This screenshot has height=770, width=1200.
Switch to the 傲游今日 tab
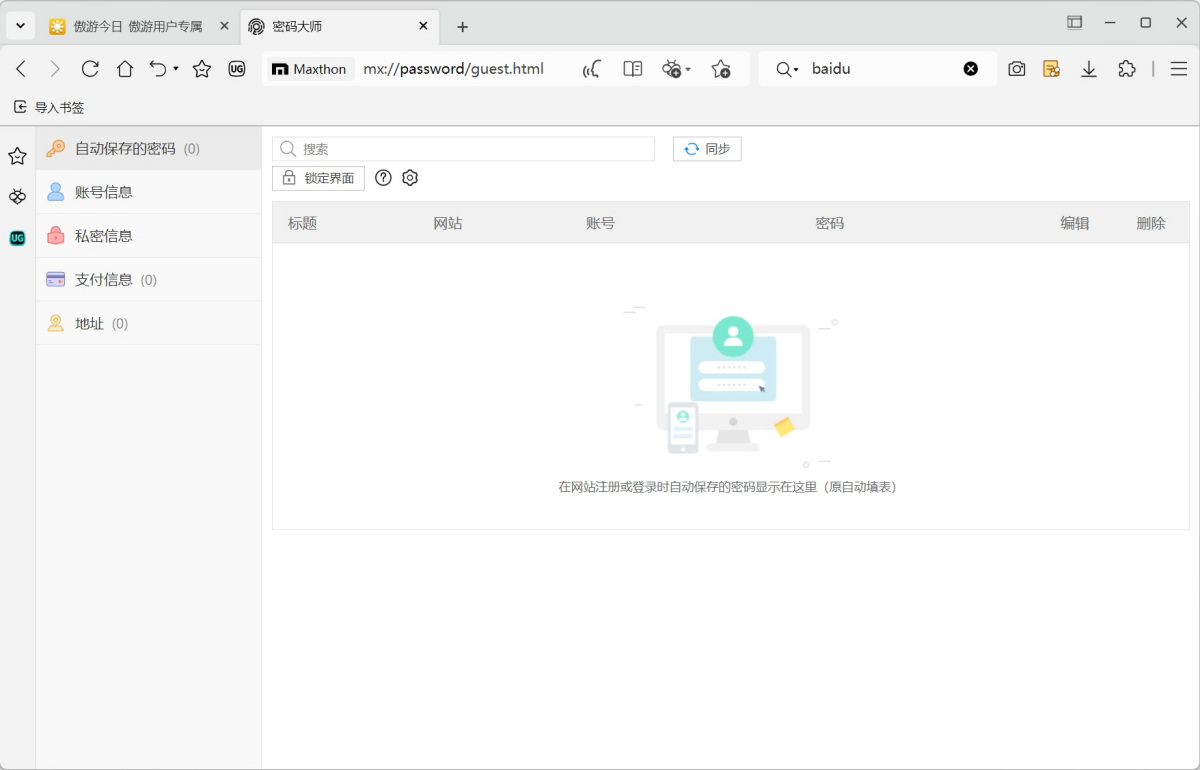[x=135, y=27]
